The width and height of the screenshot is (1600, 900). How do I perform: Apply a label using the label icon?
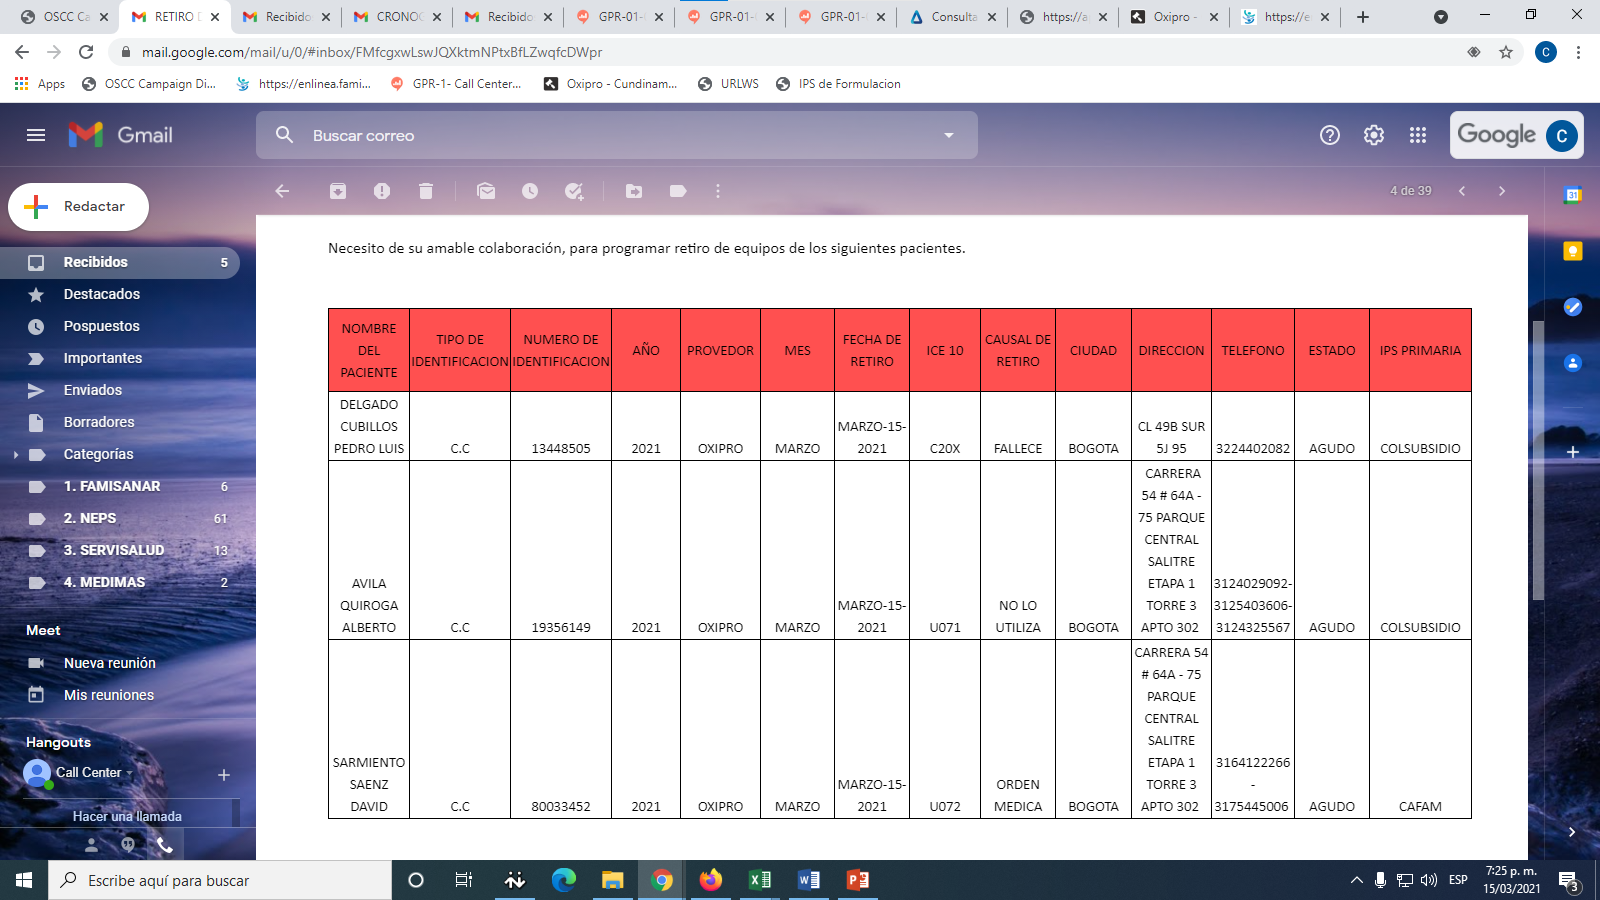[x=678, y=191]
